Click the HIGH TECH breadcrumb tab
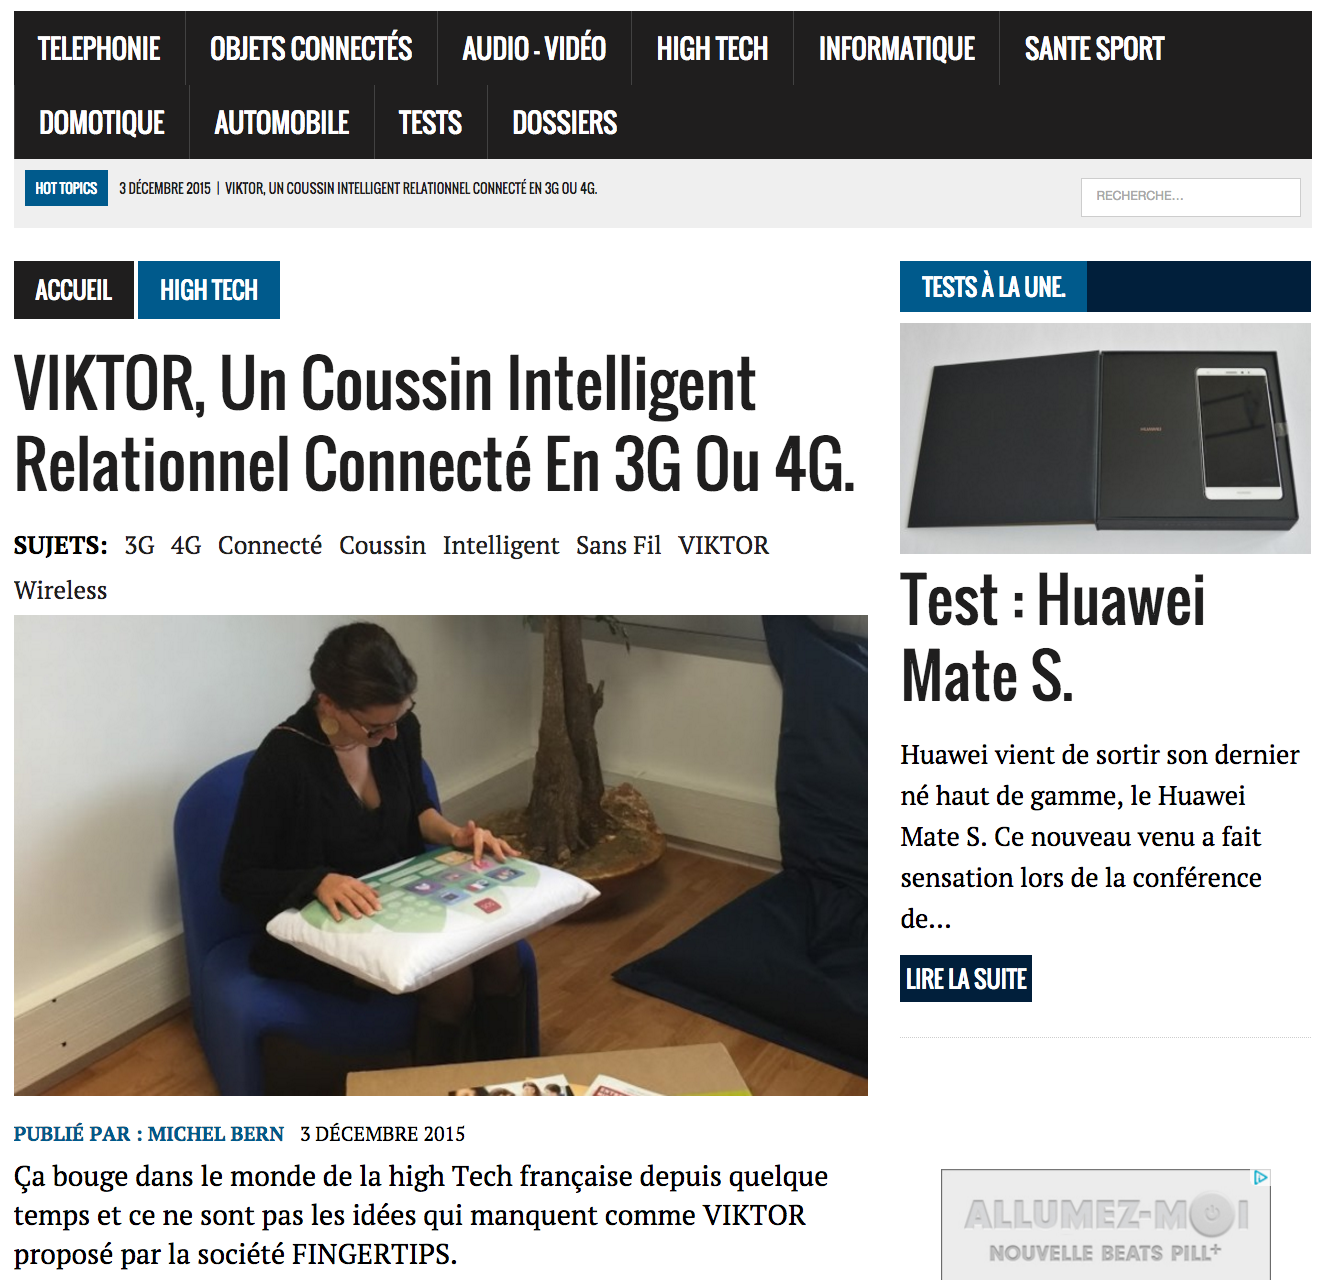The height and width of the screenshot is (1280, 1320). coord(209,290)
